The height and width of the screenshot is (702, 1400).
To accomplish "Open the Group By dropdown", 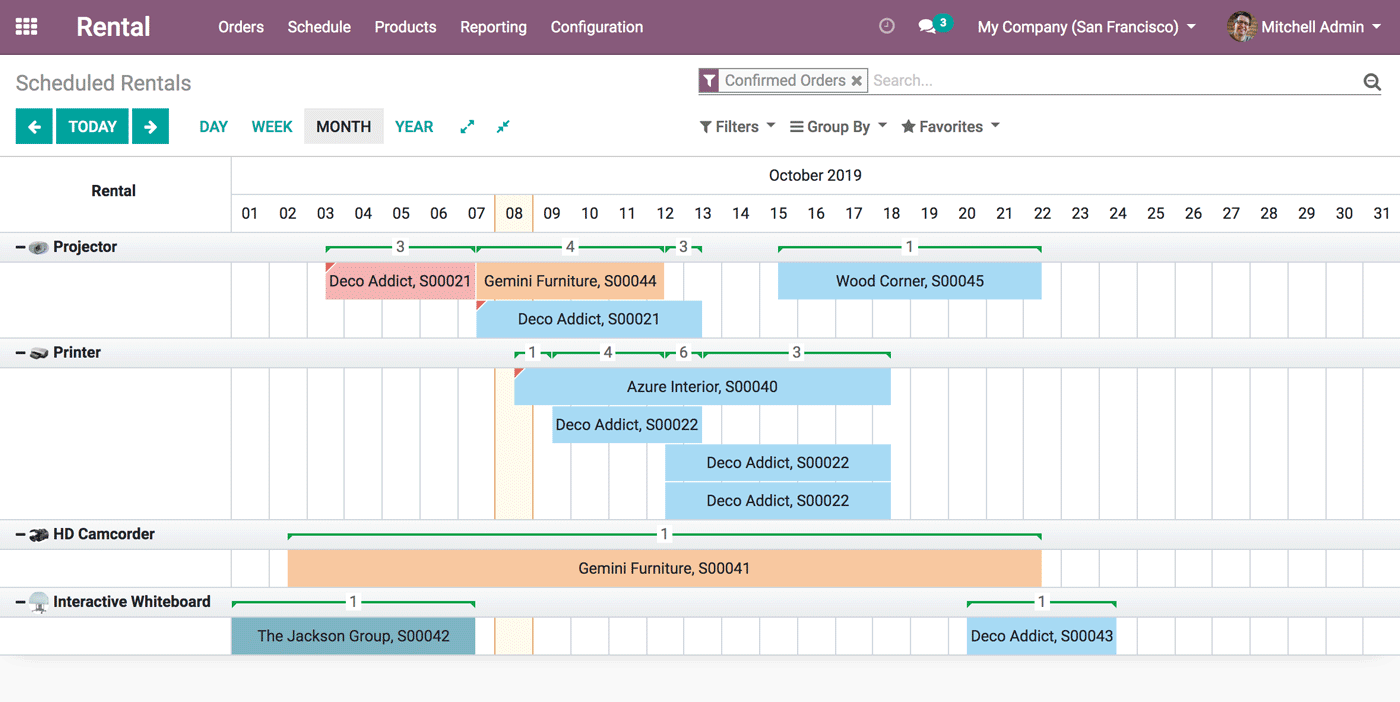I will 838,127.
